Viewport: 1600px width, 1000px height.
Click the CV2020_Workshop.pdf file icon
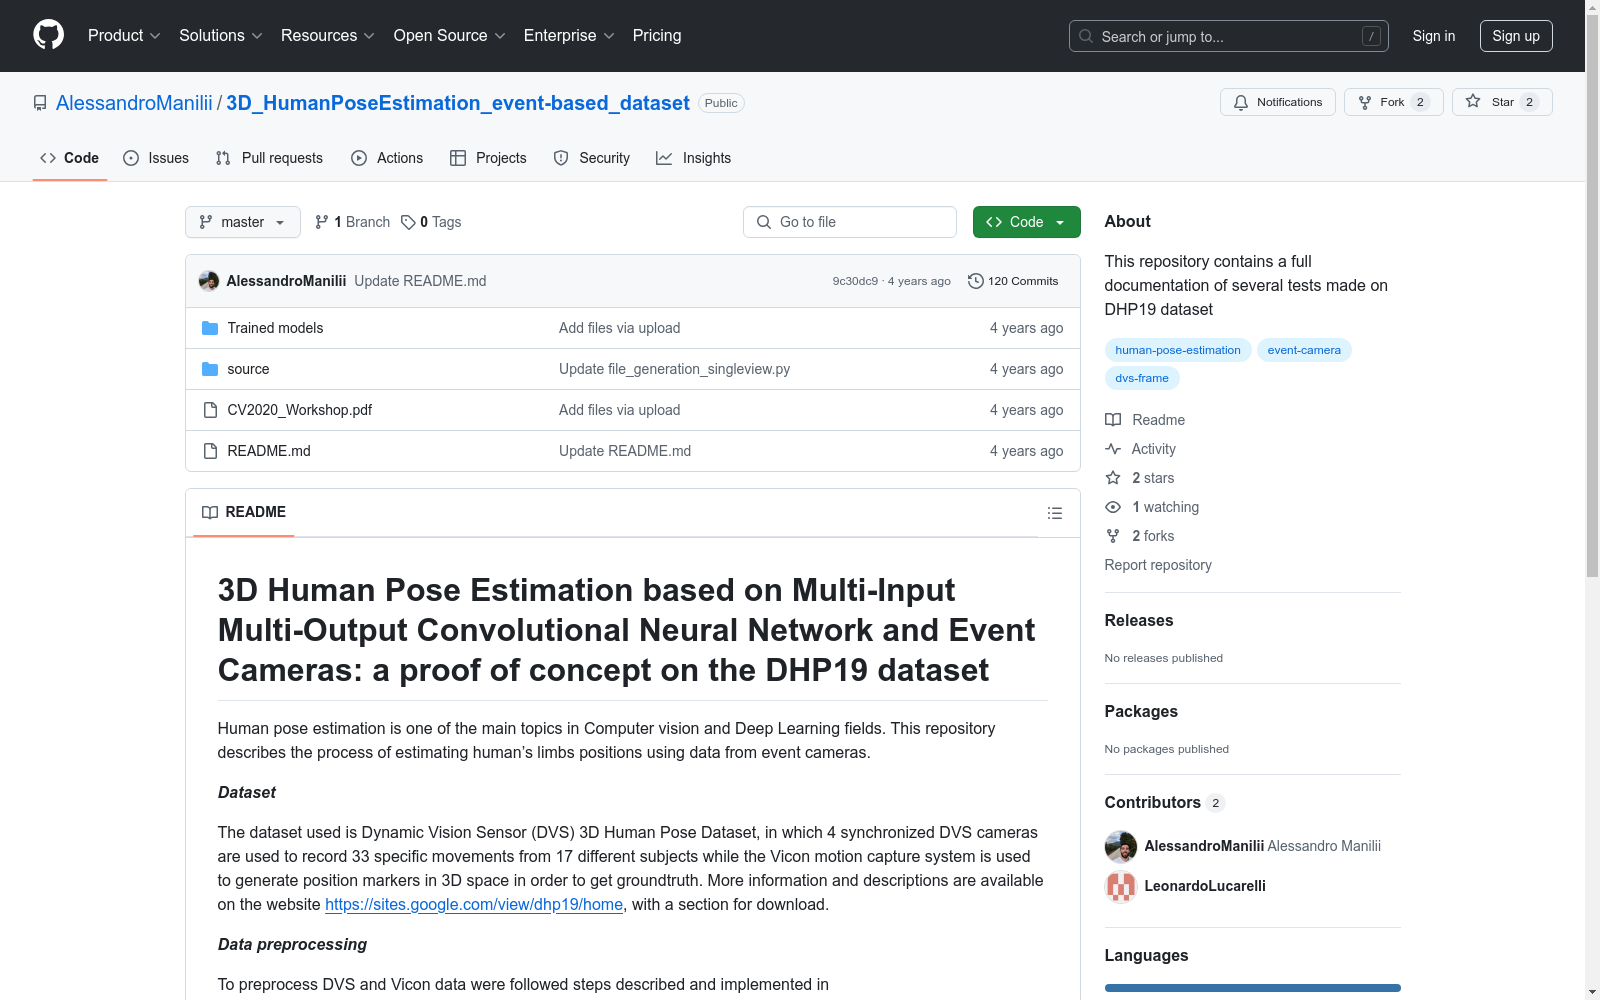click(210, 410)
